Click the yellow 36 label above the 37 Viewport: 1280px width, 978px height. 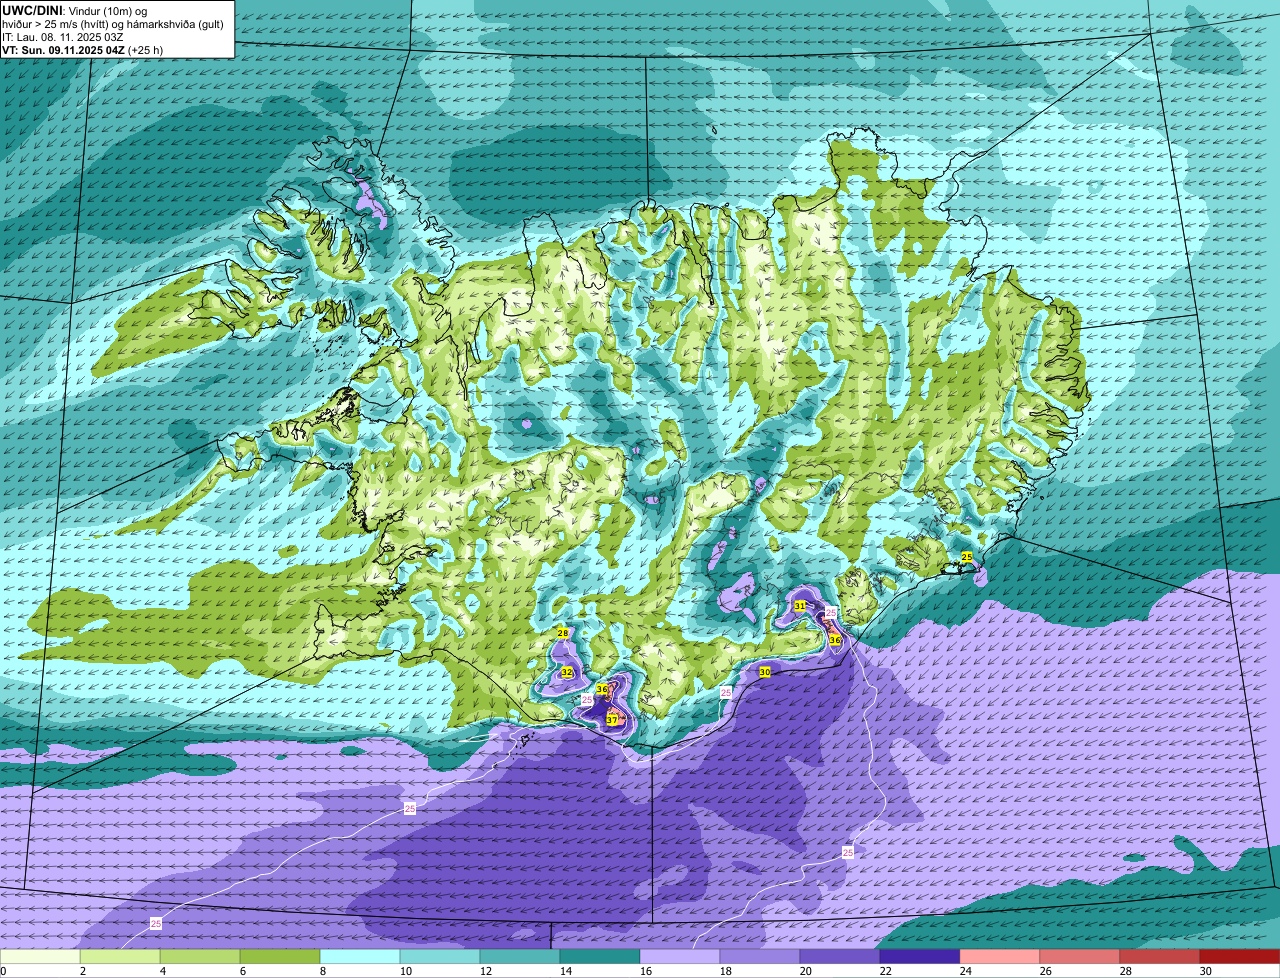[602, 689]
